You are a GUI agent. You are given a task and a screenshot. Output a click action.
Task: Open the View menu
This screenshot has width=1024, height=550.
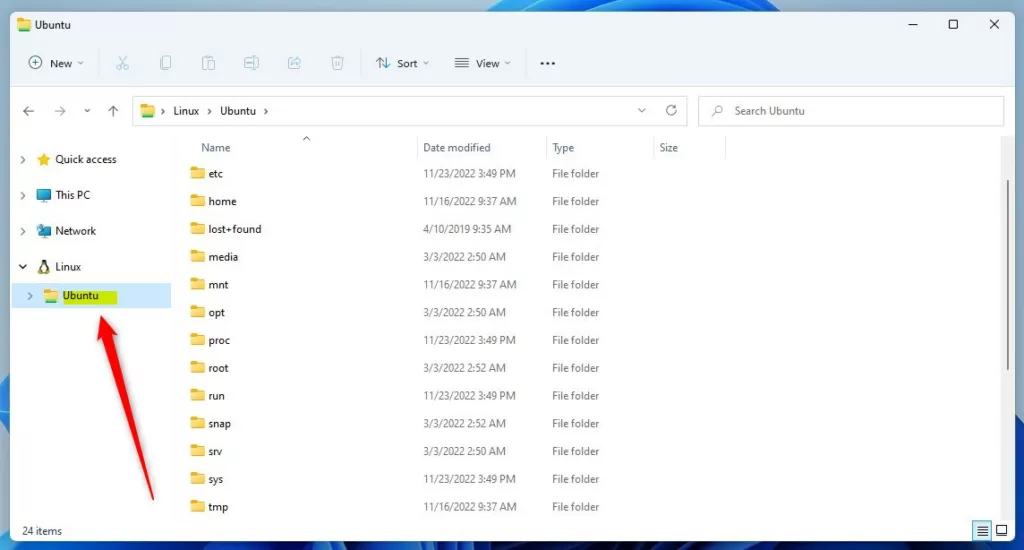click(x=482, y=63)
